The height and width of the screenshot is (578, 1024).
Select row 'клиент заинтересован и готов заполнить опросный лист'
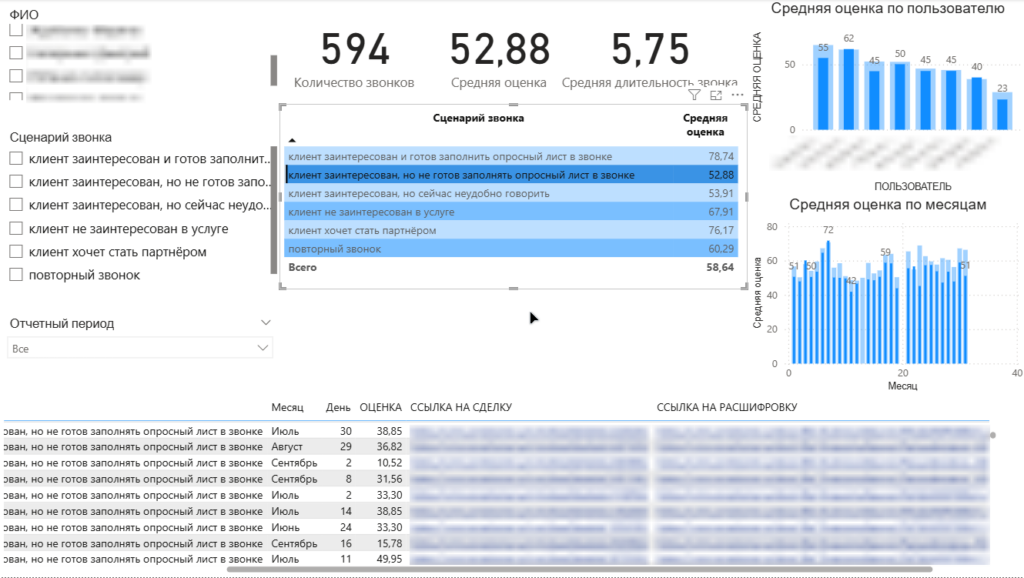click(511, 156)
